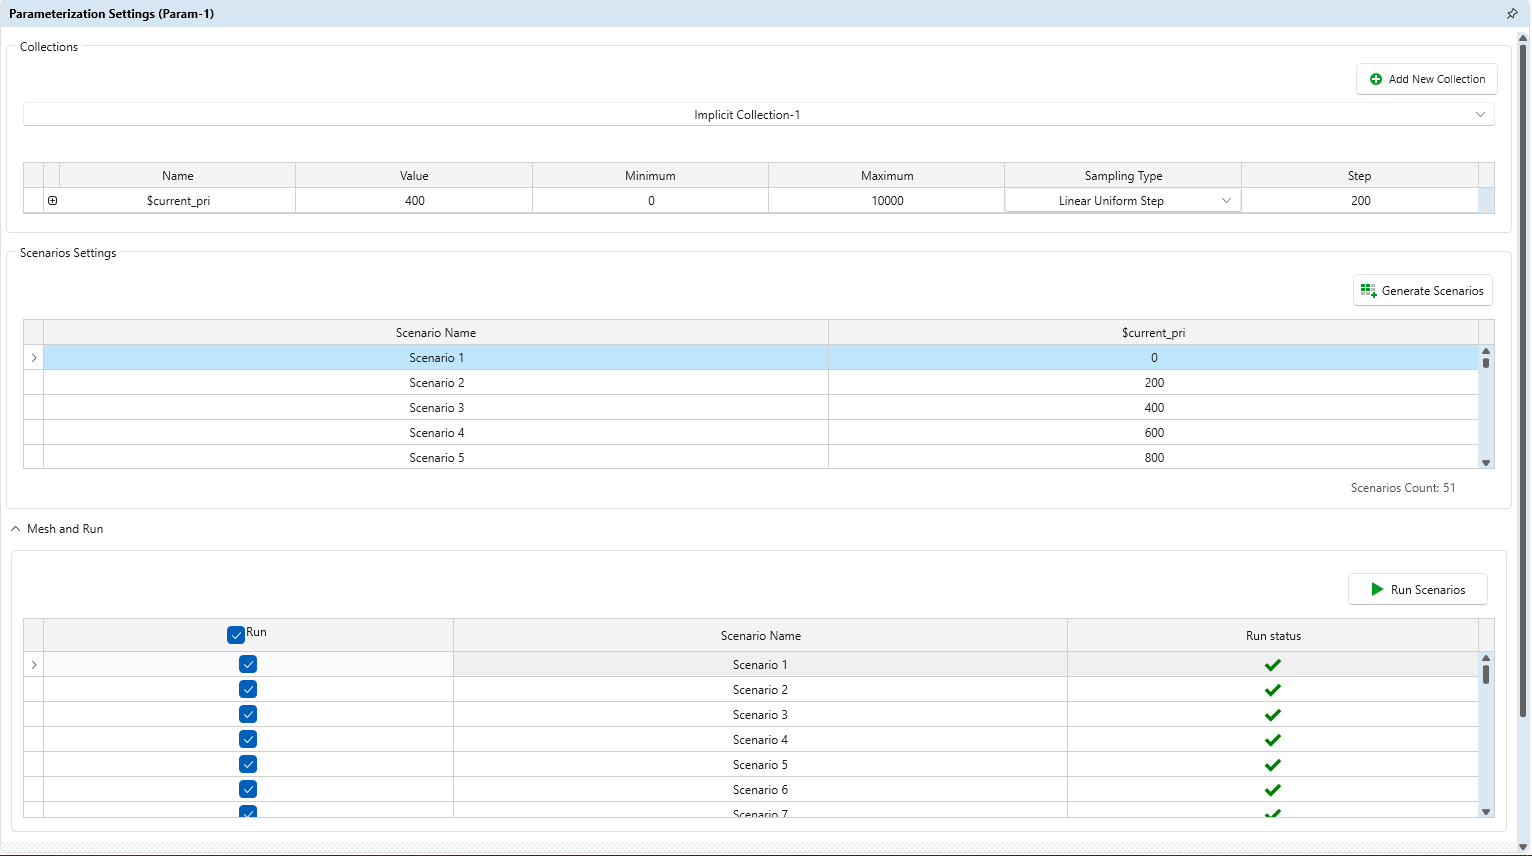Click the Add New Collection button
Viewport: 1532px width, 856px height.
(1427, 79)
